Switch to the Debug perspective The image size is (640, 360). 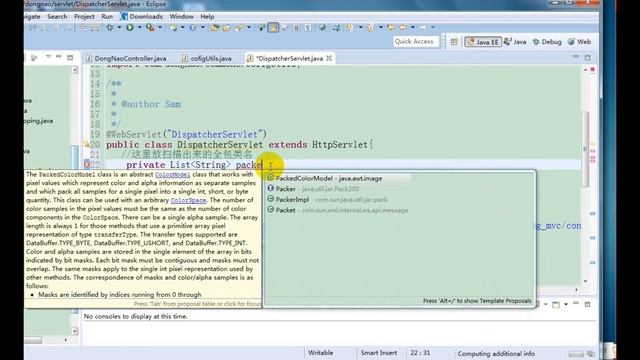pos(547,42)
